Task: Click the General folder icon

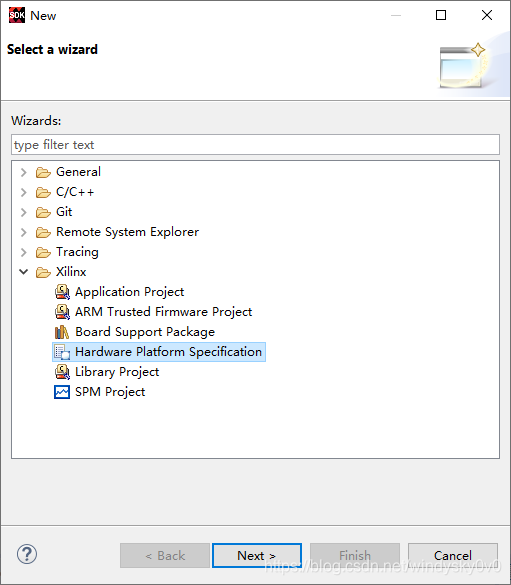Action: point(43,172)
